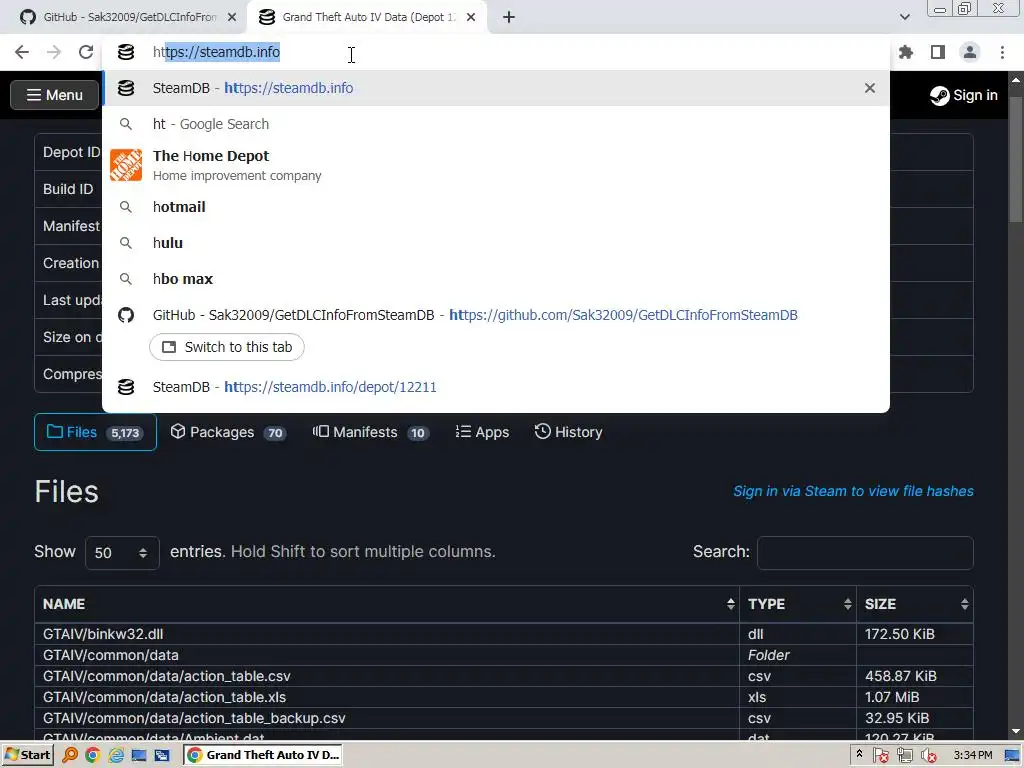Image resolution: width=1024 pixels, height=768 pixels.
Task: Focus the Files Search input field
Action: pyautogui.click(x=865, y=553)
